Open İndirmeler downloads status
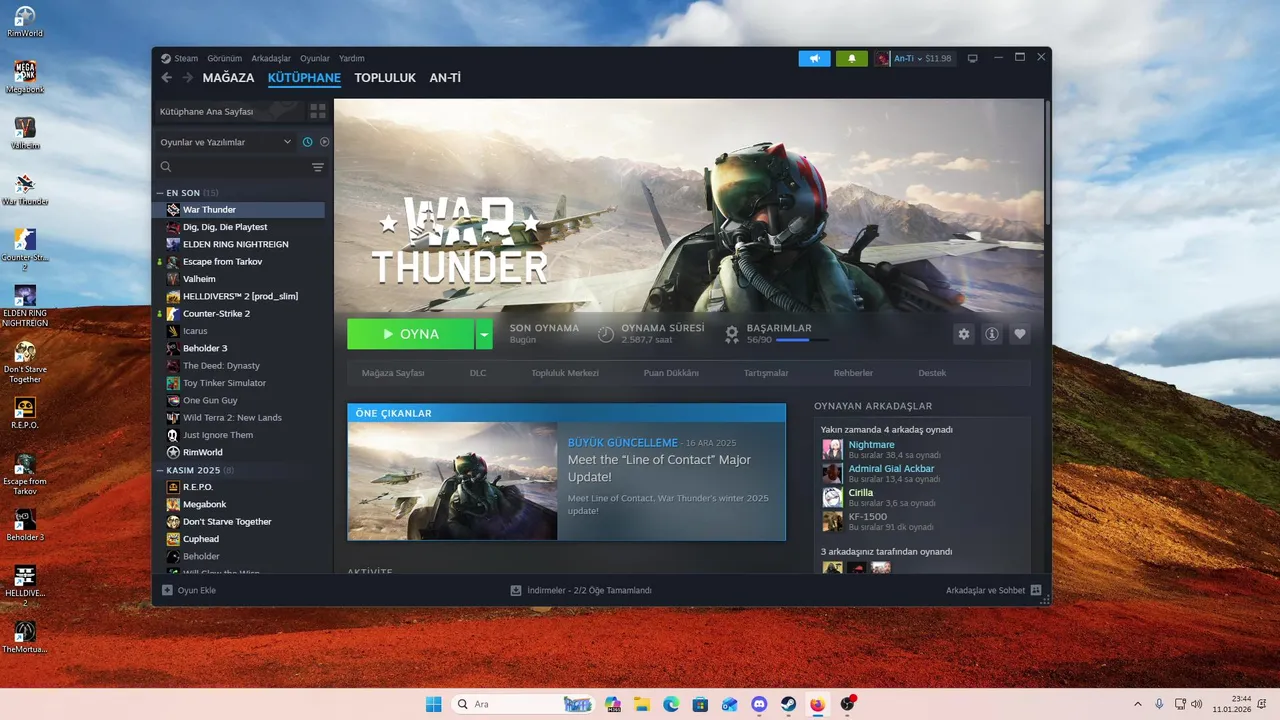Viewport: 1280px width, 720px height. click(x=581, y=590)
